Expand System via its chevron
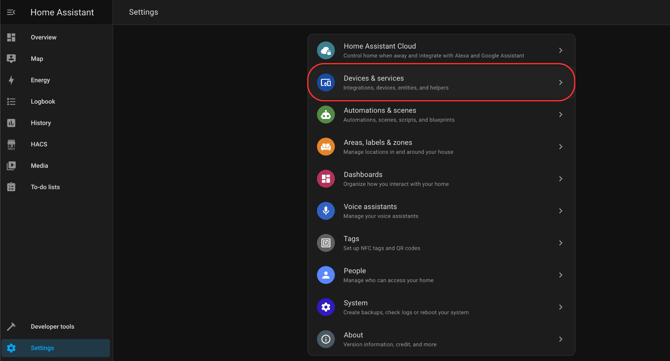This screenshot has height=361, width=670. pos(560,307)
